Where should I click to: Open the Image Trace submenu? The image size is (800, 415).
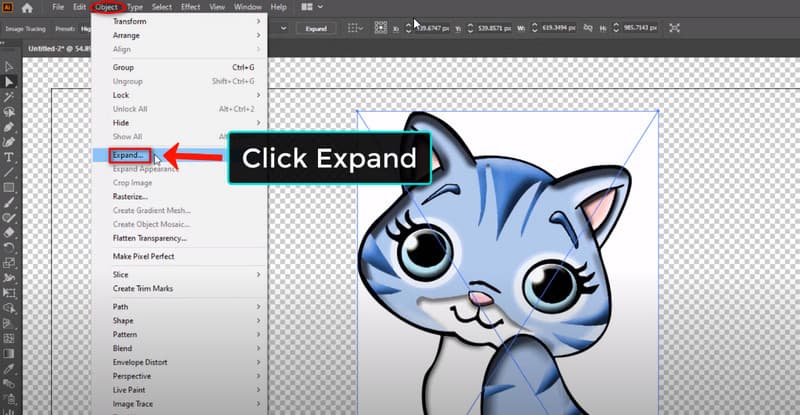(180, 404)
